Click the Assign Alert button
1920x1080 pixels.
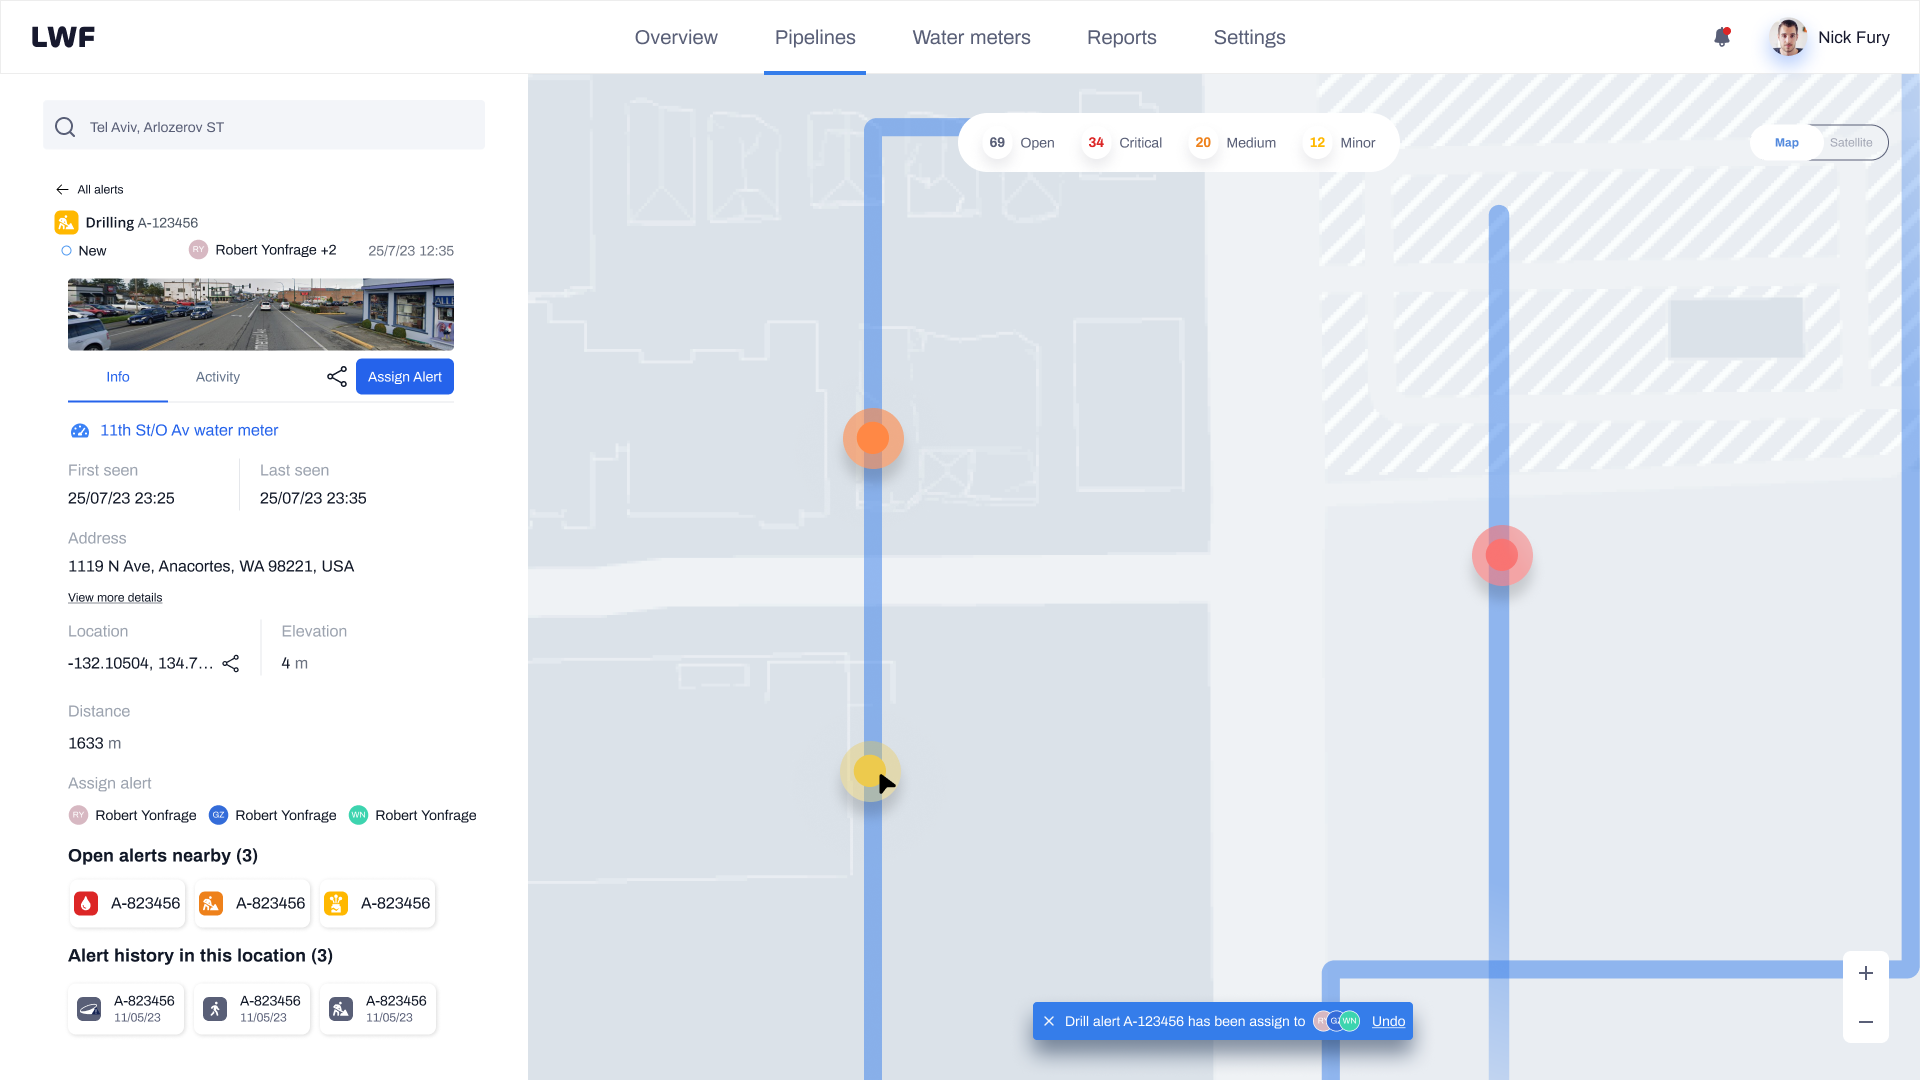[x=405, y=377]
